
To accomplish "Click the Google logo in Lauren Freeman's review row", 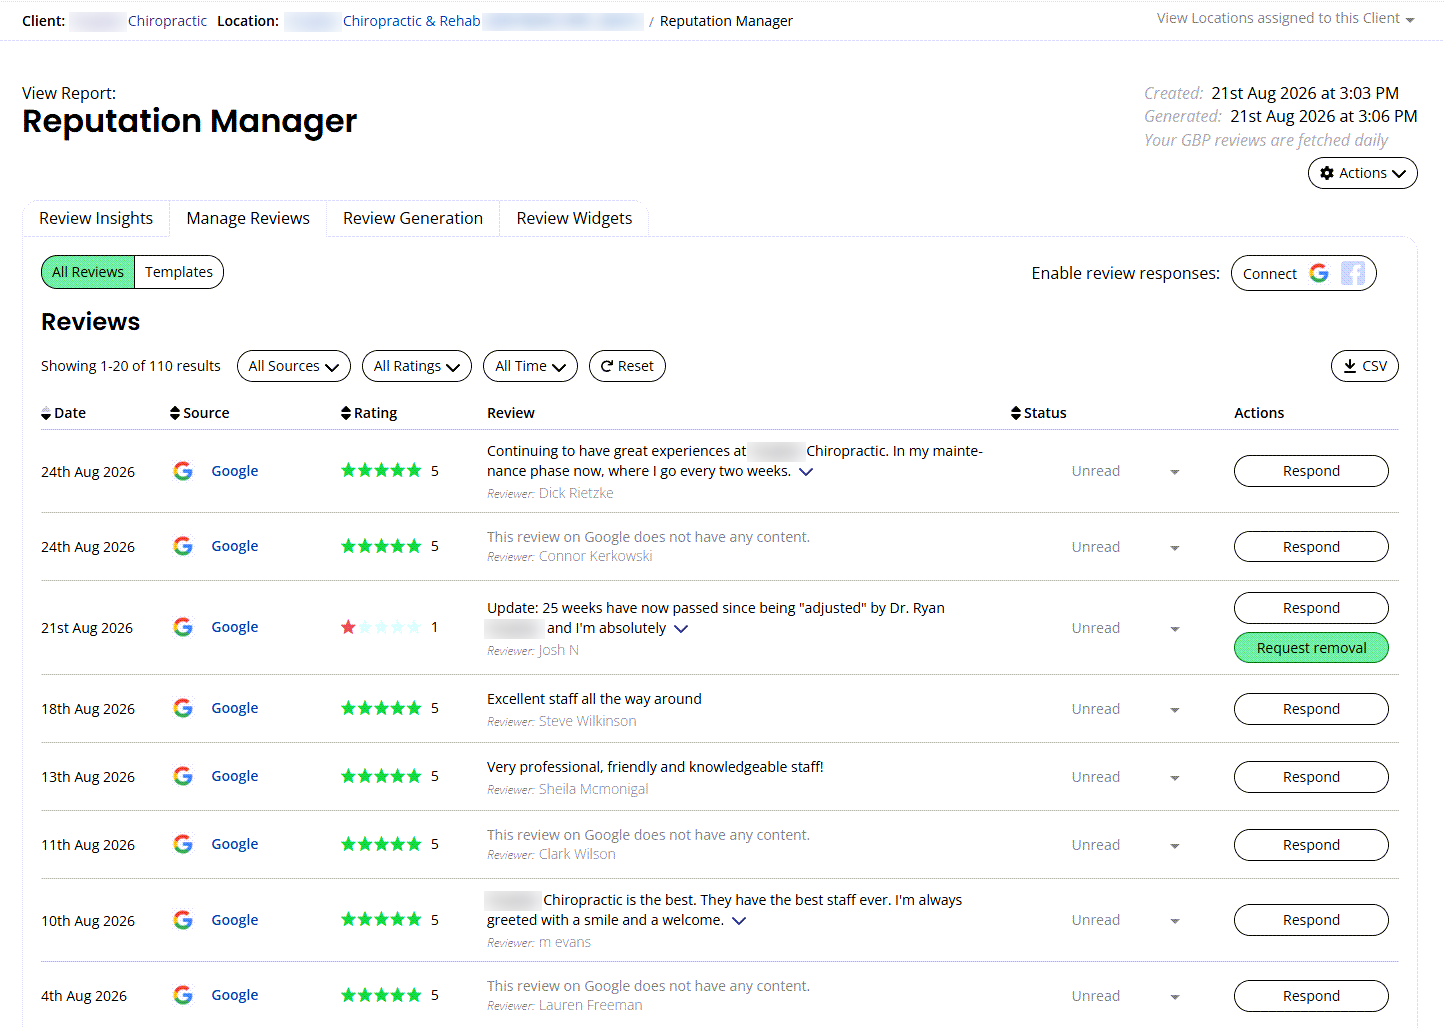I will [183, 995].
